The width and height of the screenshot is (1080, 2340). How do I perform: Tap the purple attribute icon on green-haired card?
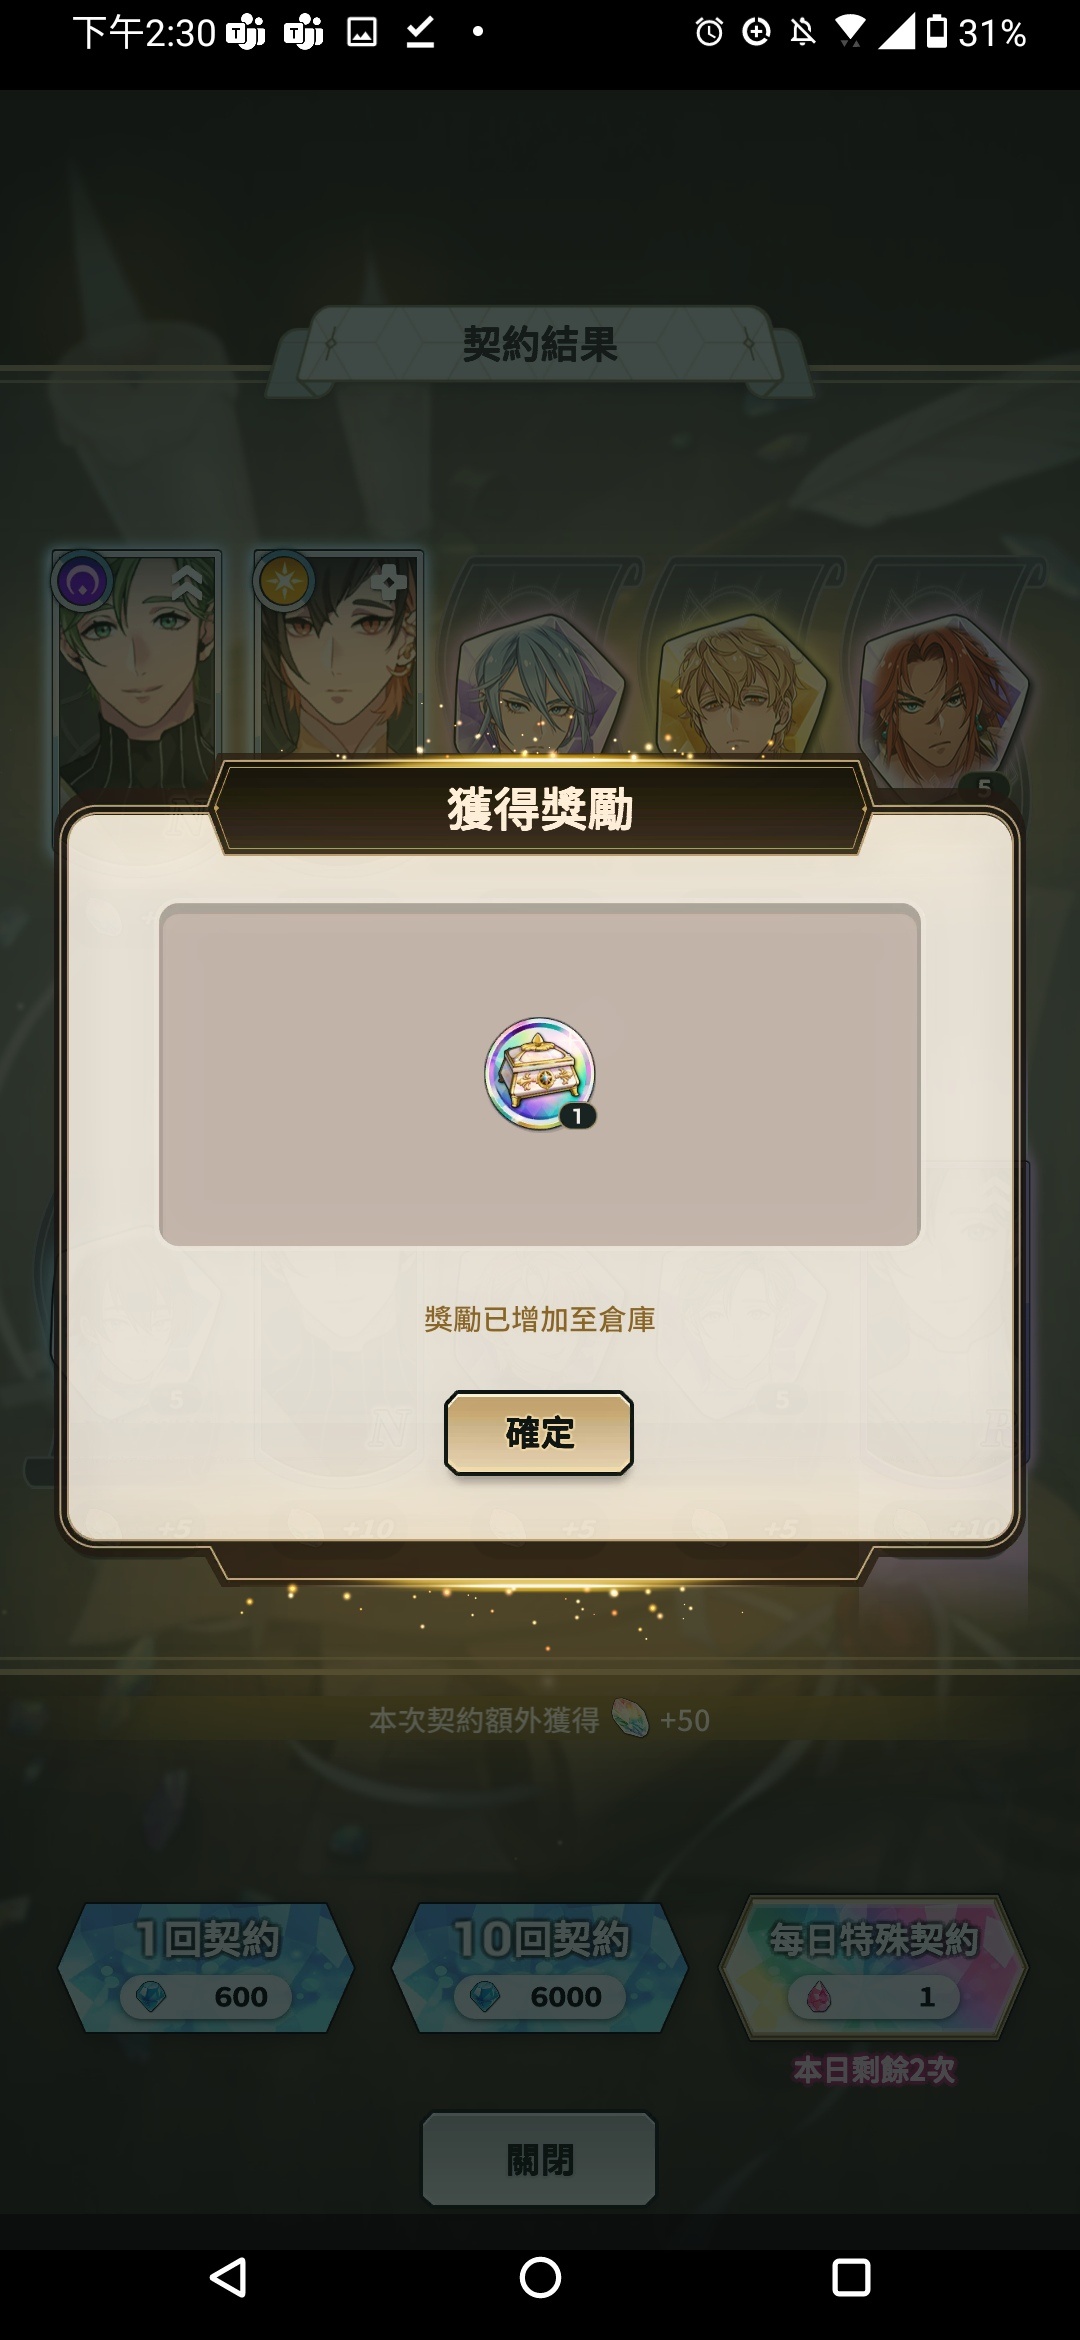point(82,580)
